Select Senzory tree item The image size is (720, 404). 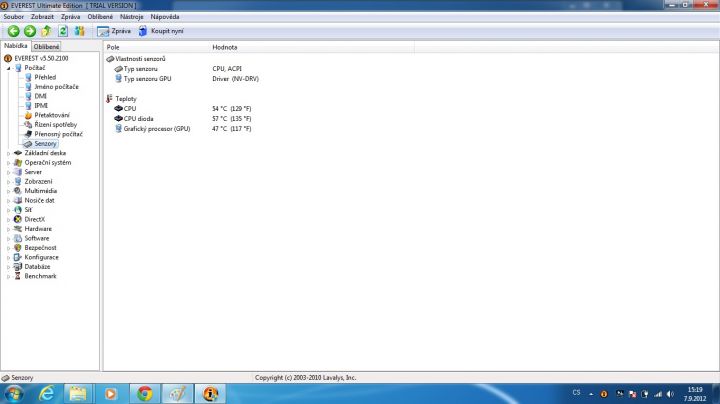tap(45, 144)
